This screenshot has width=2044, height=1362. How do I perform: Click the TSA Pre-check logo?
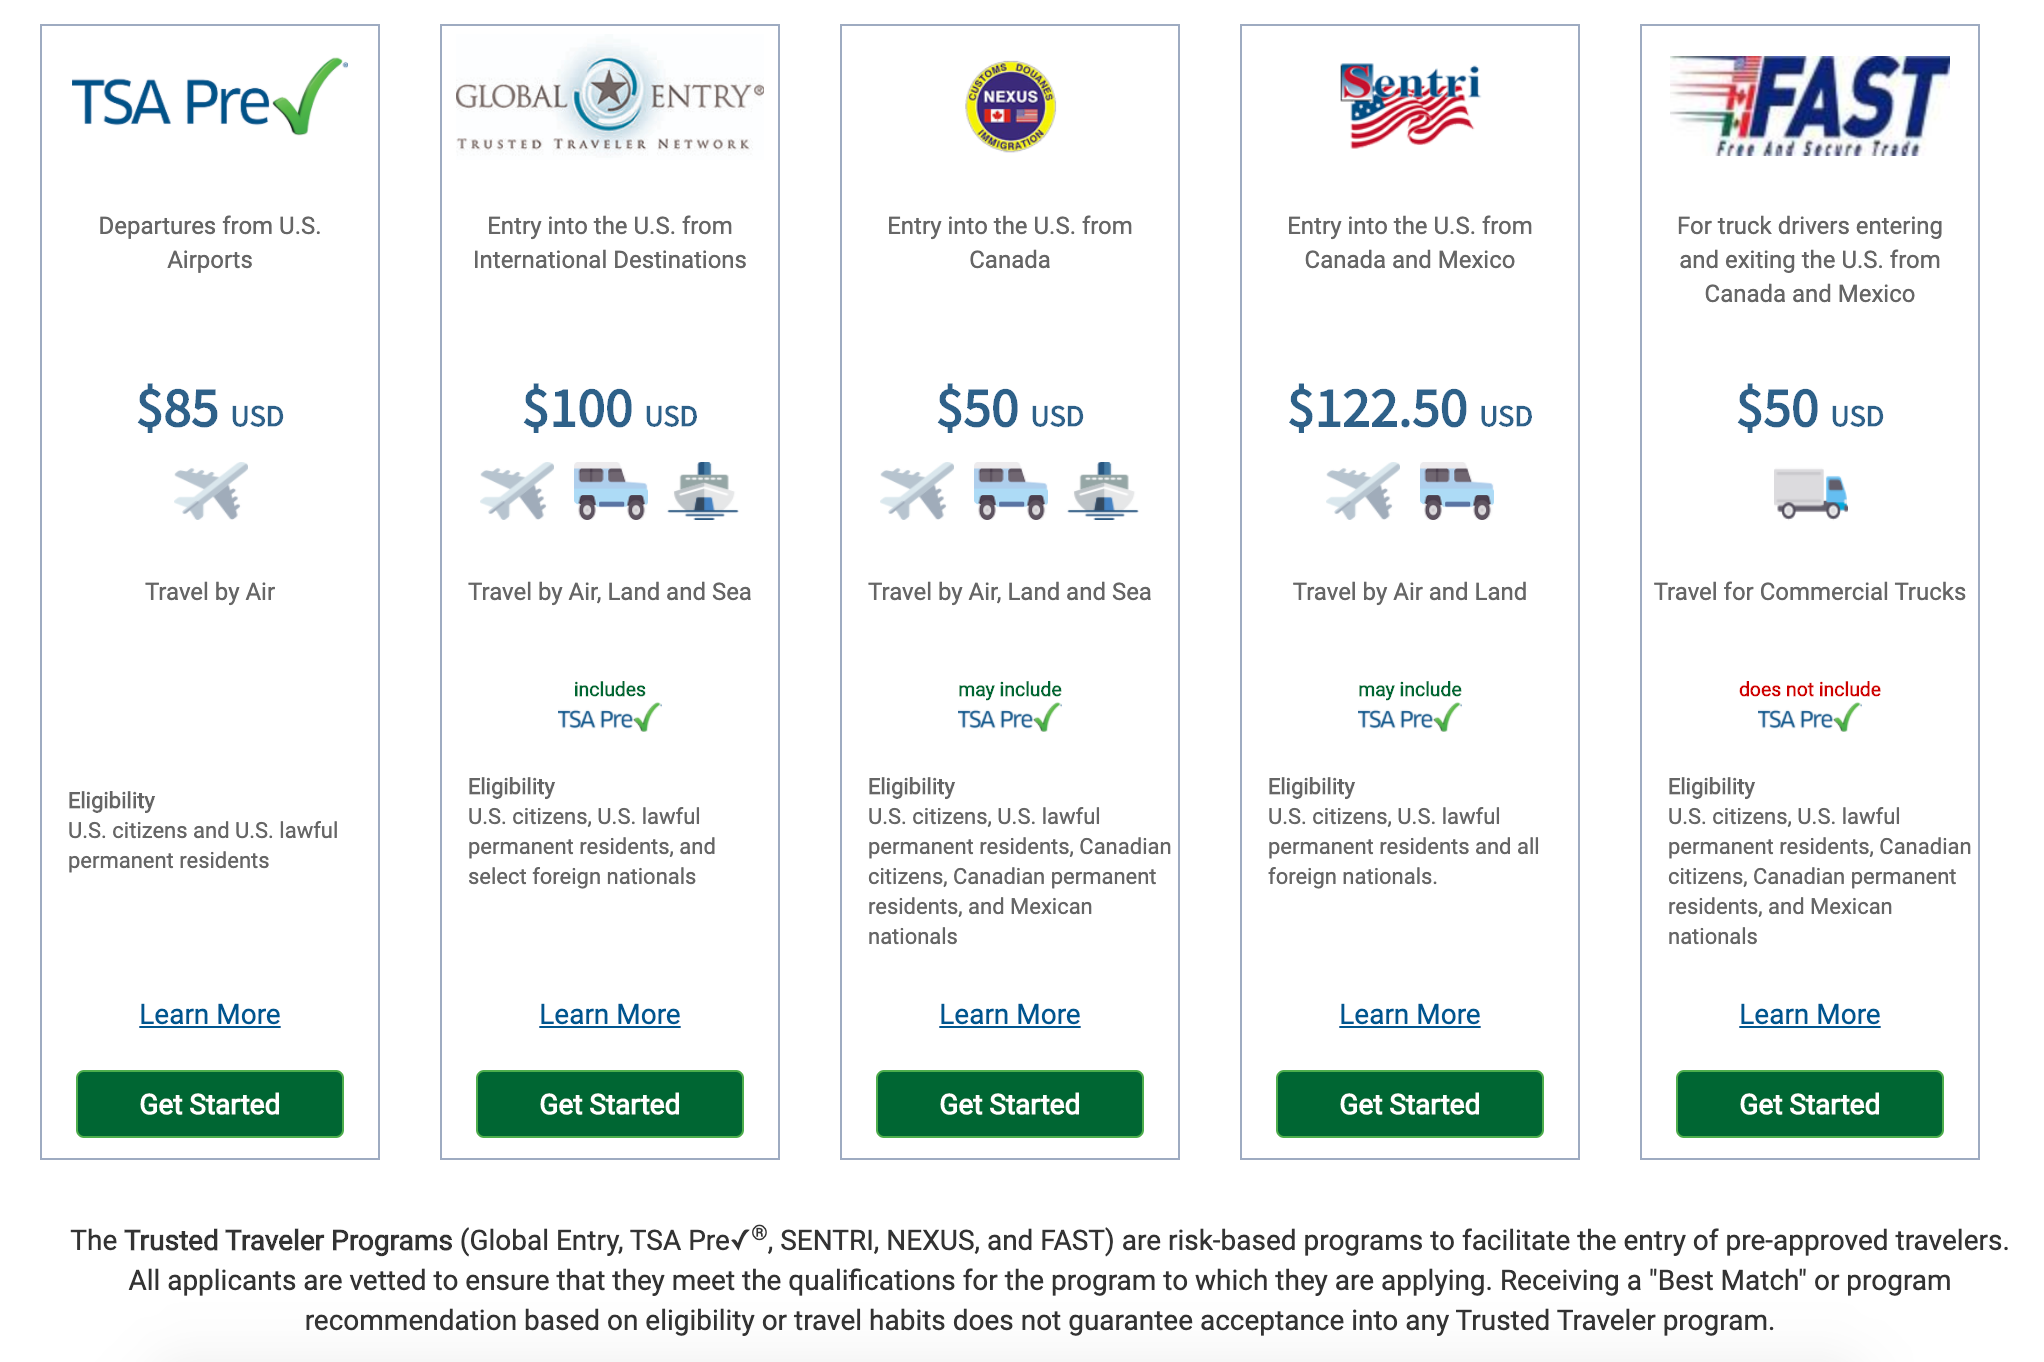209,98
